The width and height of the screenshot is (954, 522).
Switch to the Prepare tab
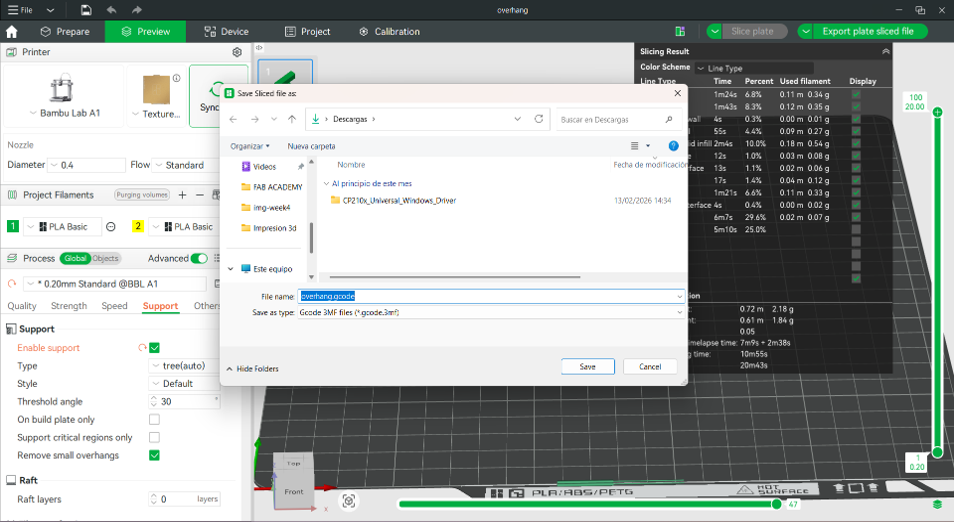pyautogui.click(x=65, y=32)
